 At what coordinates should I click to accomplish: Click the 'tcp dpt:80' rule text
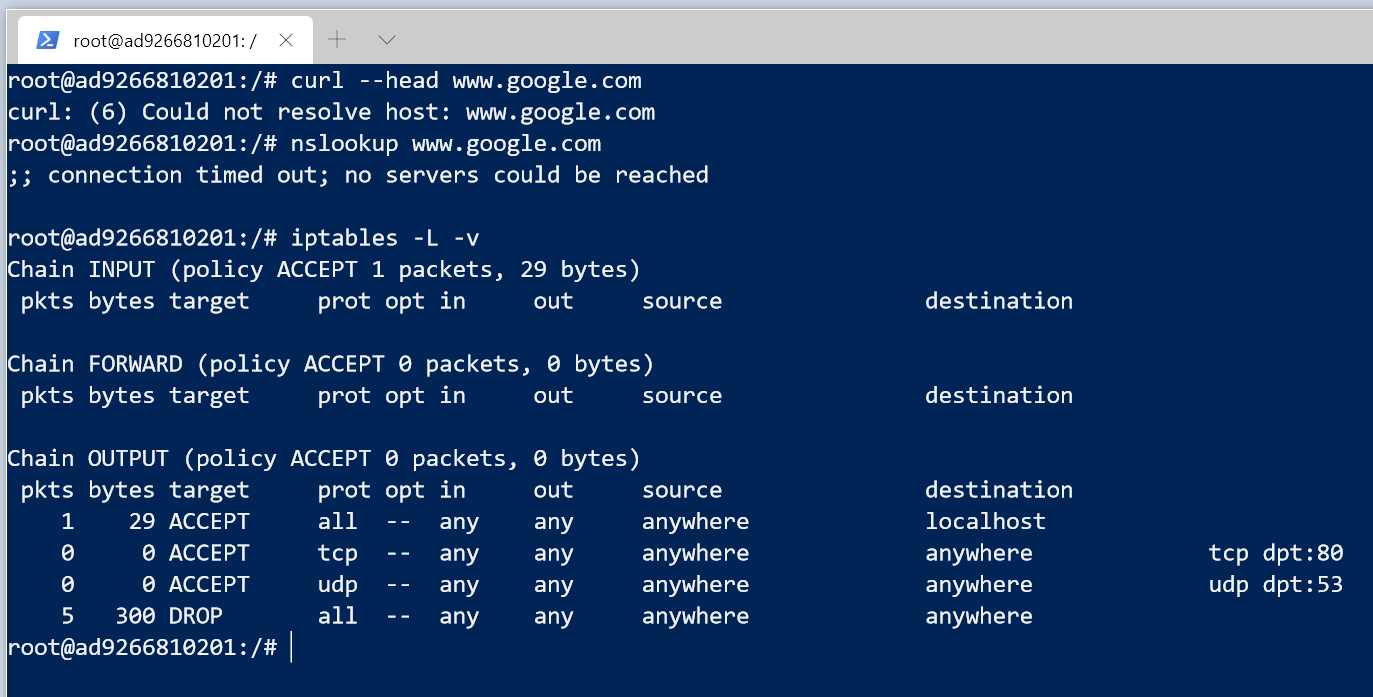[1275, 553]
